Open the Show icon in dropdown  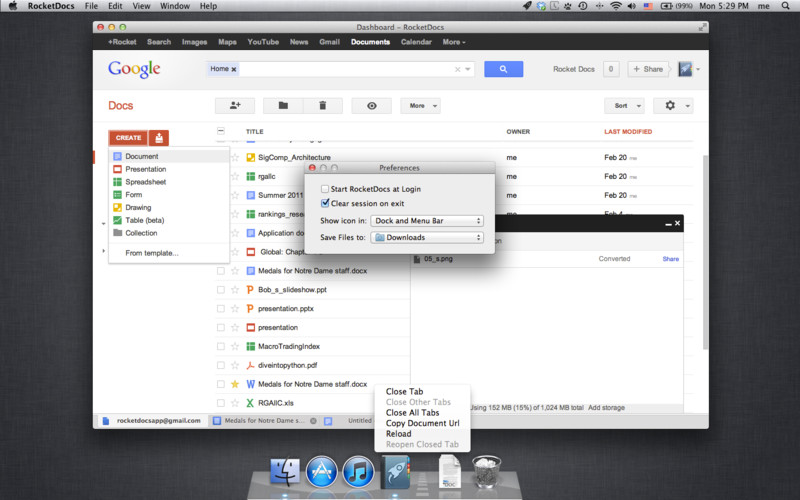427,220
